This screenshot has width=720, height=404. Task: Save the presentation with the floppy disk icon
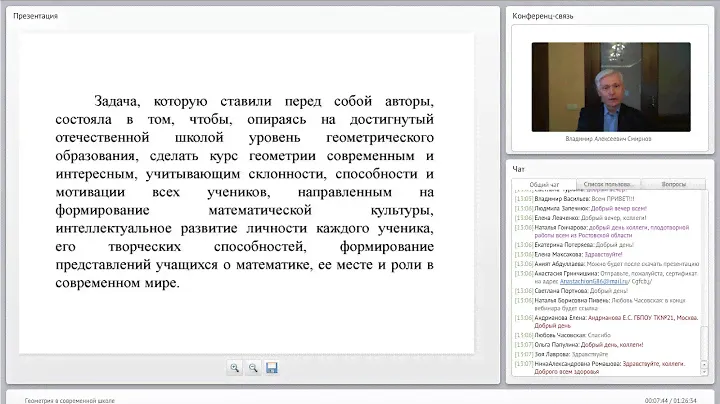272,368
